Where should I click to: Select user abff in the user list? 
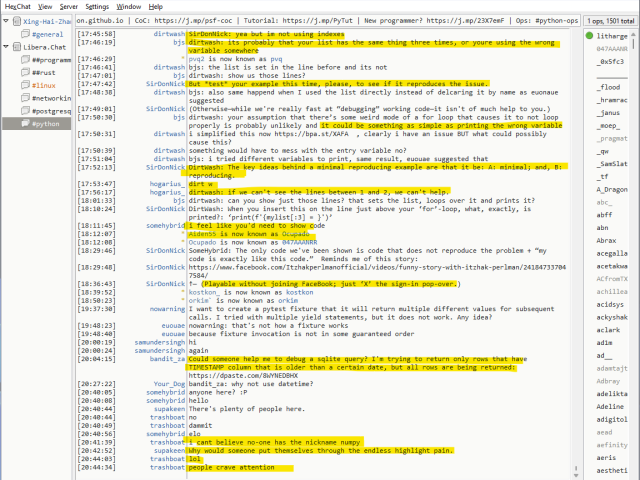pos(604,215)
